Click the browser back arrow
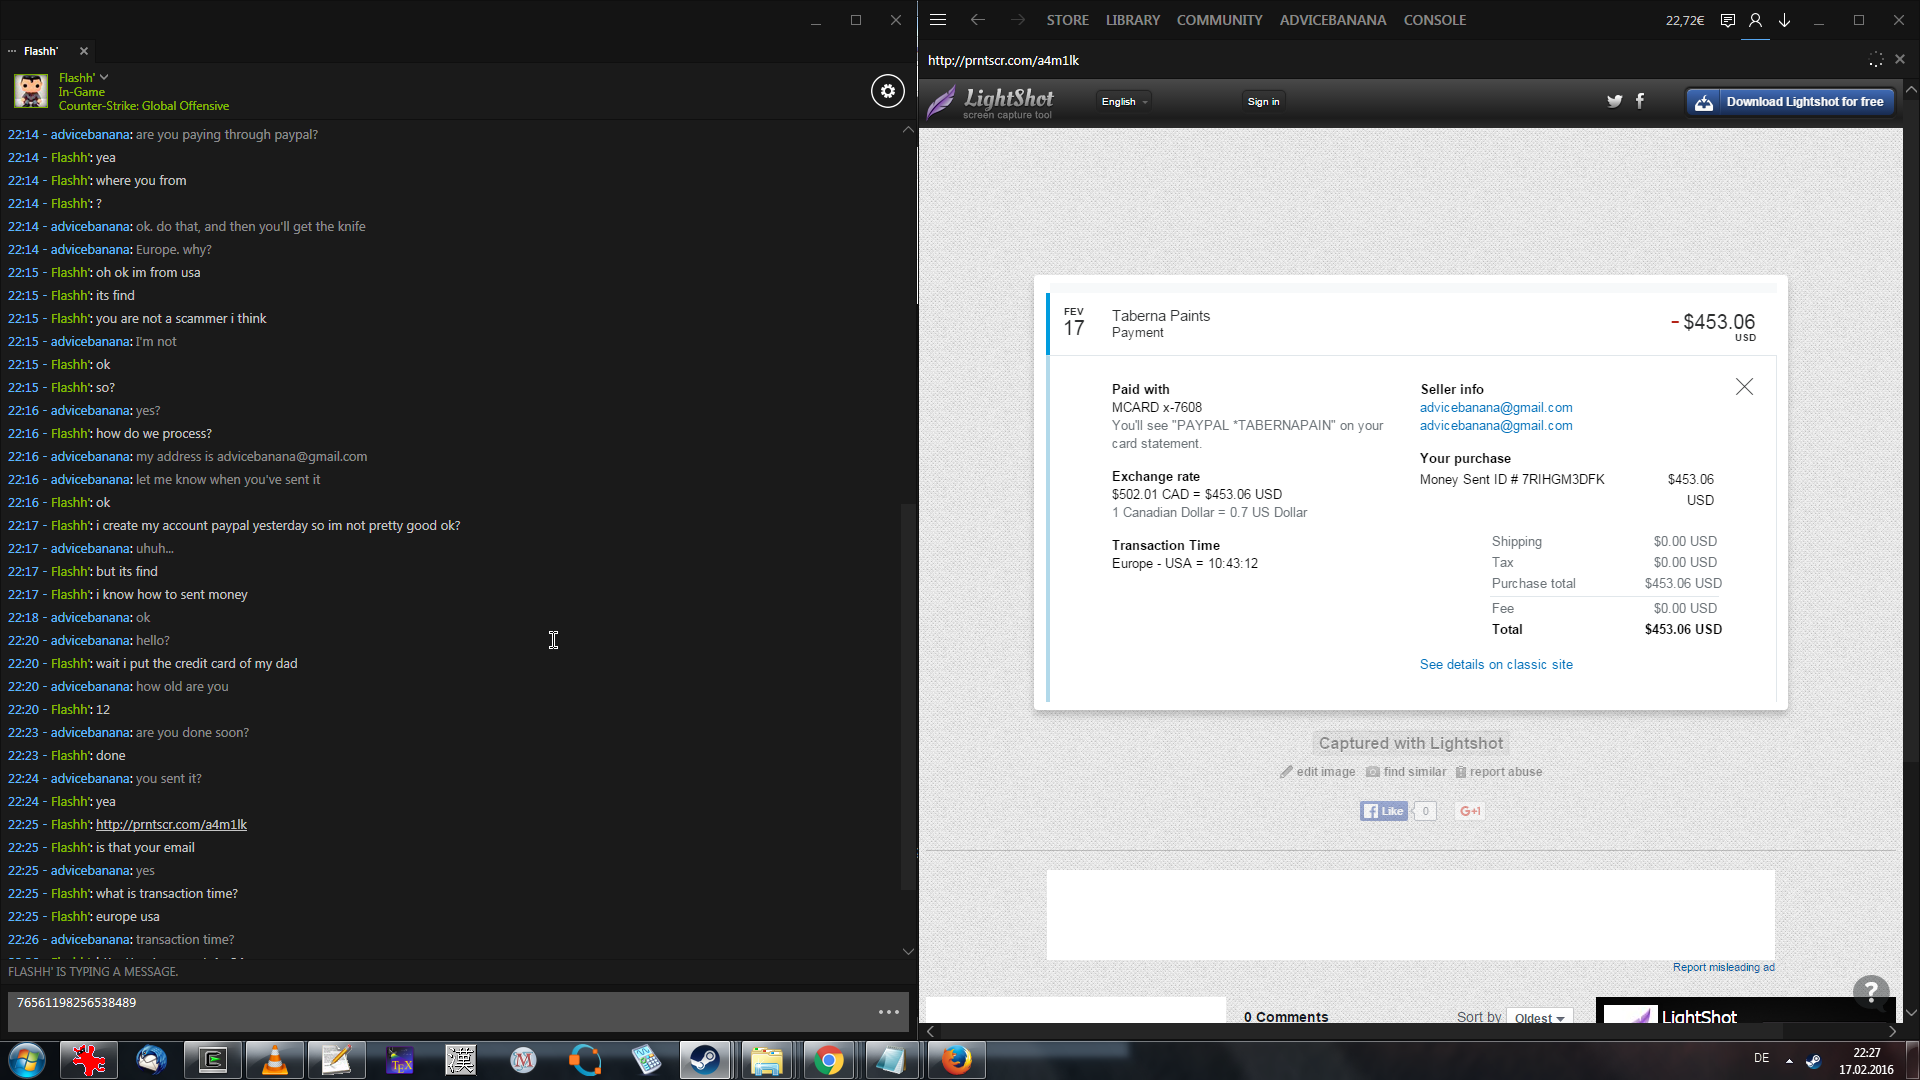This screenshot has height=1080, width=1920. pos(977,20)
